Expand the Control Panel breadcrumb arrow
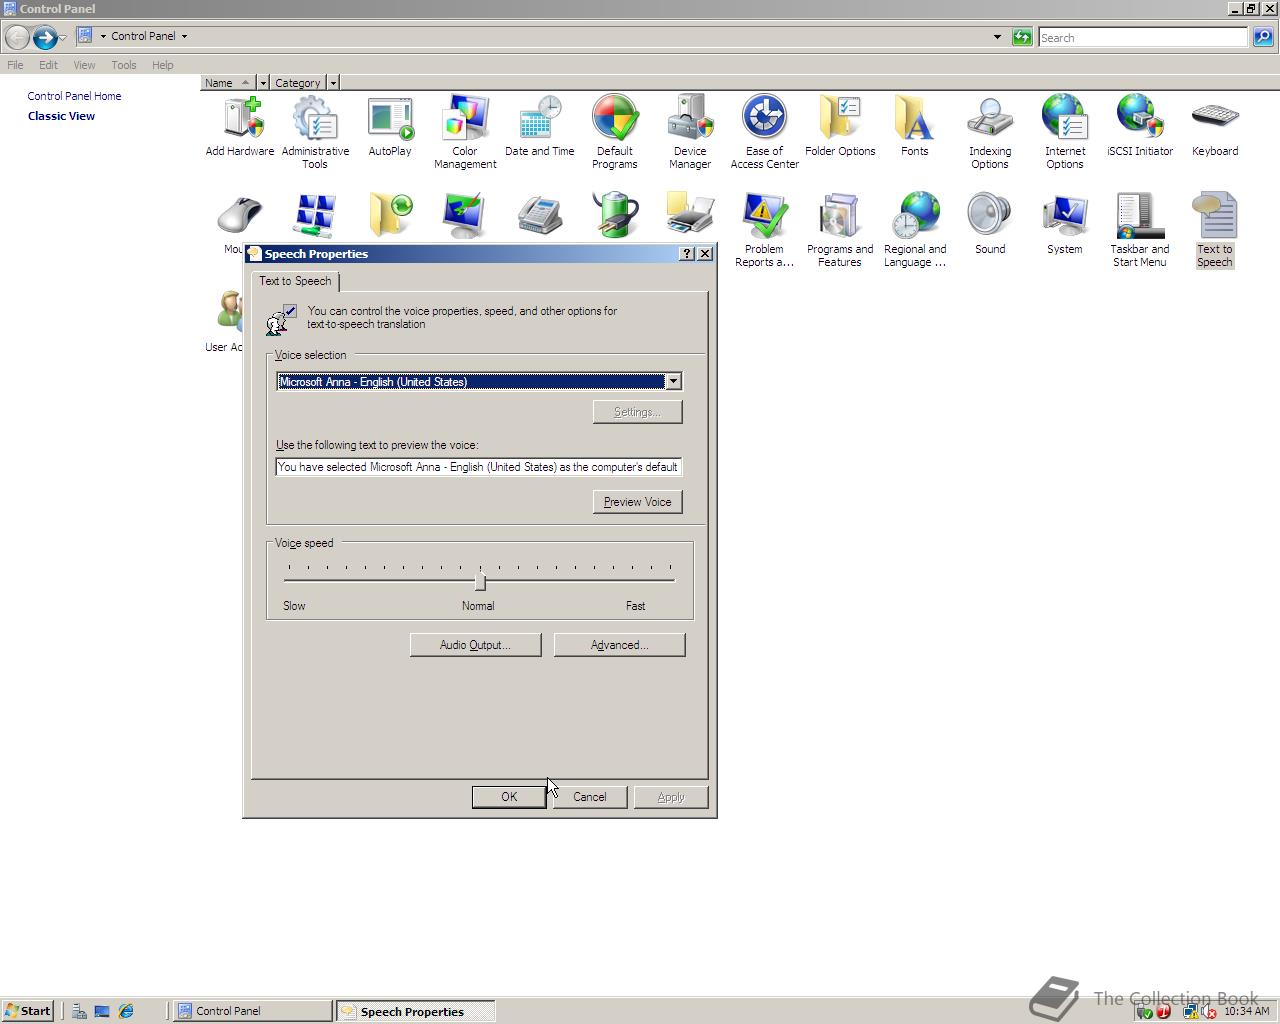The height and width of the screenshot is (1024, 1280). [x=184, y=36]
